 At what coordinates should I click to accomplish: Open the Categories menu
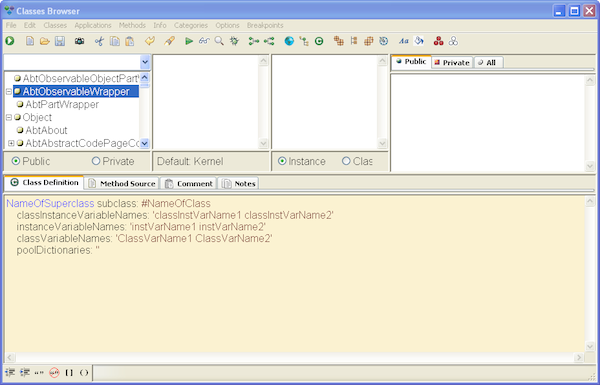tap(191, 25)
